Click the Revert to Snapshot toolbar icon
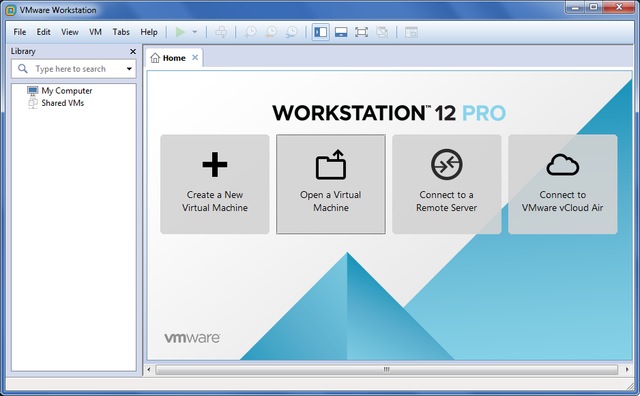The height and width of the screenshot is (396, 640). point(271,32)
